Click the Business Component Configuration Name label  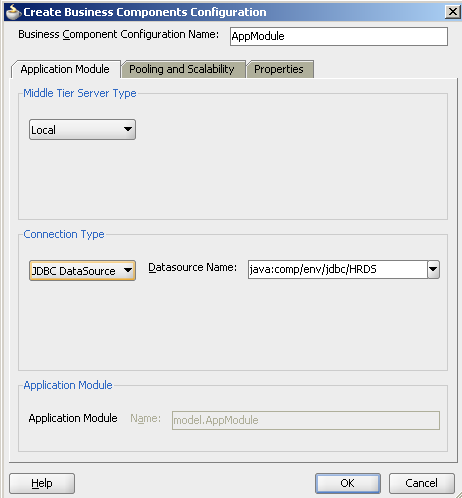[118, 34]
